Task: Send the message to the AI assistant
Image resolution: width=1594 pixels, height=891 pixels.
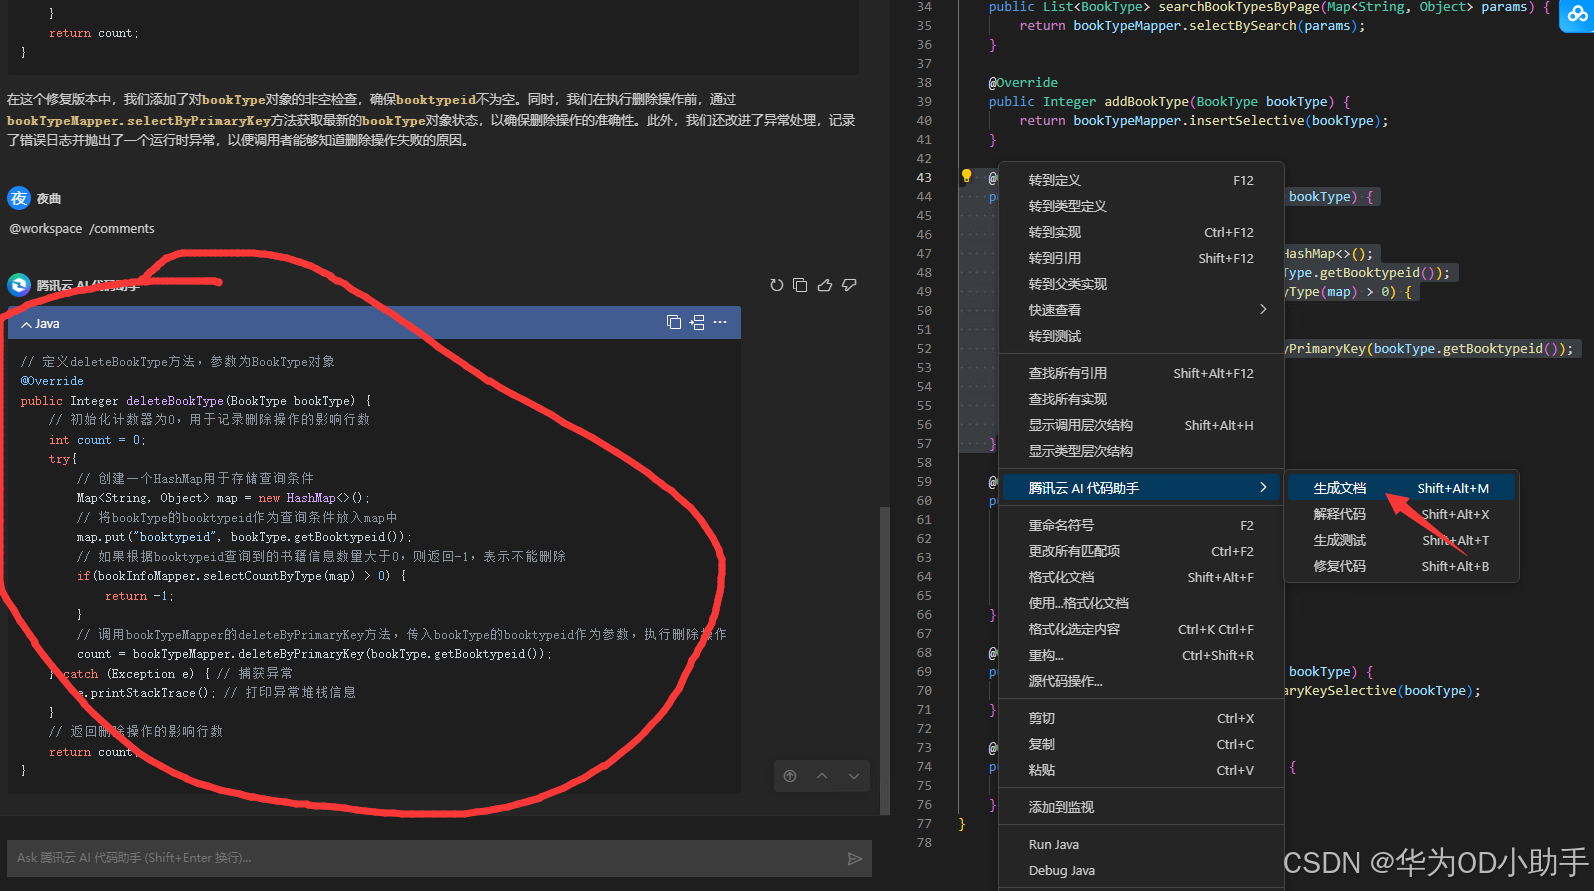Action: [854, 858]
